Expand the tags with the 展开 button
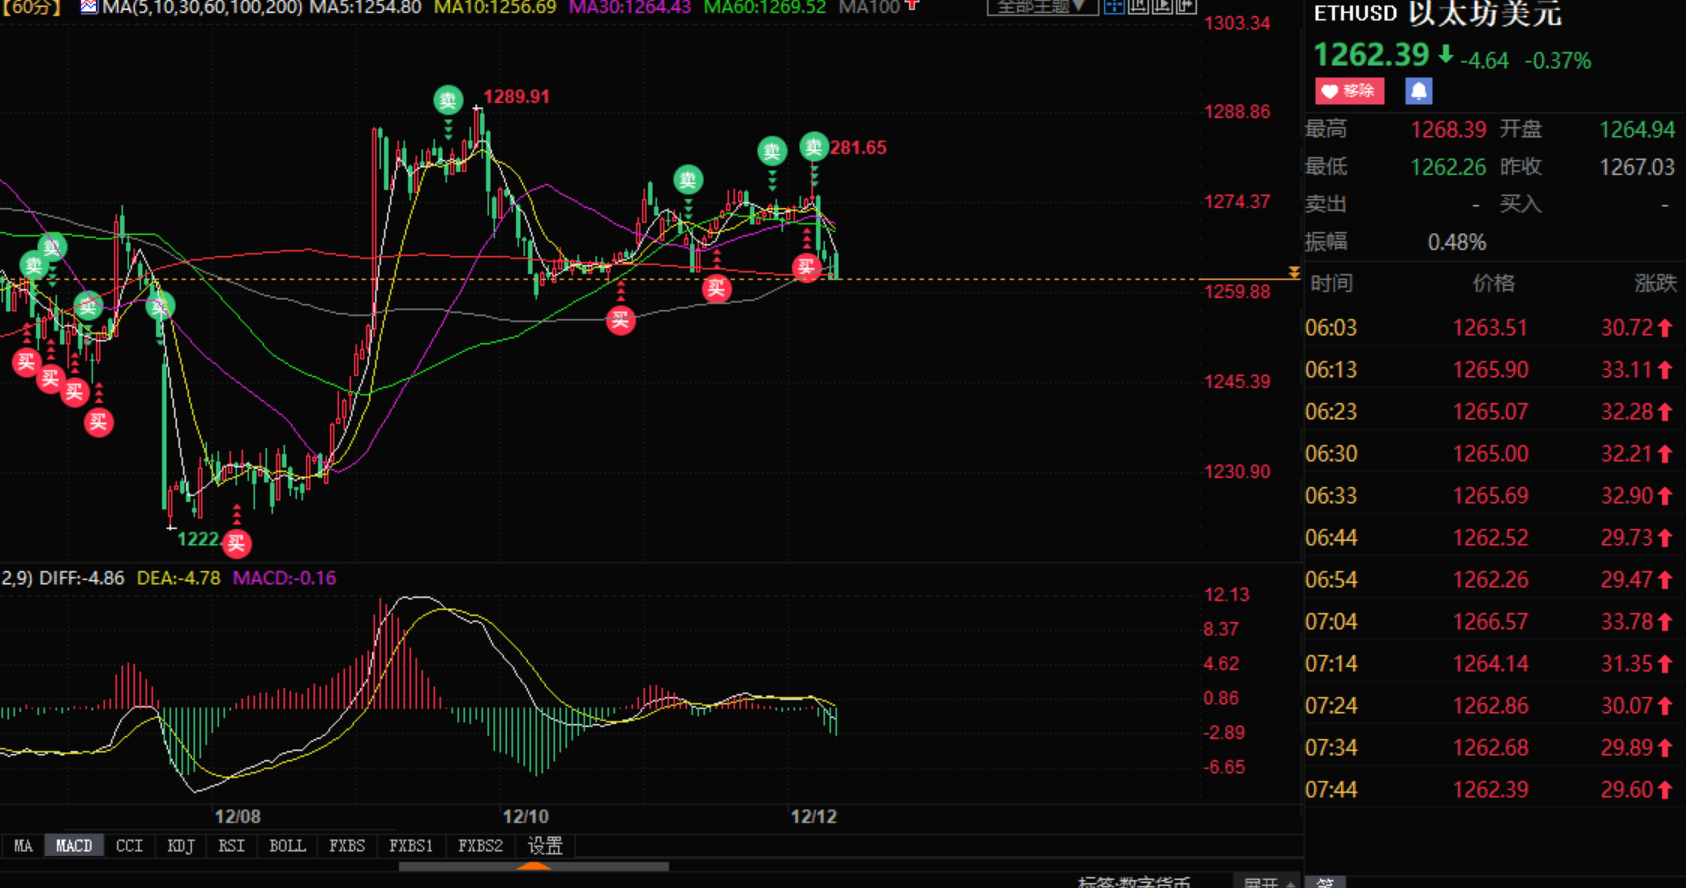1686x888 pixels. point(1268,882)
